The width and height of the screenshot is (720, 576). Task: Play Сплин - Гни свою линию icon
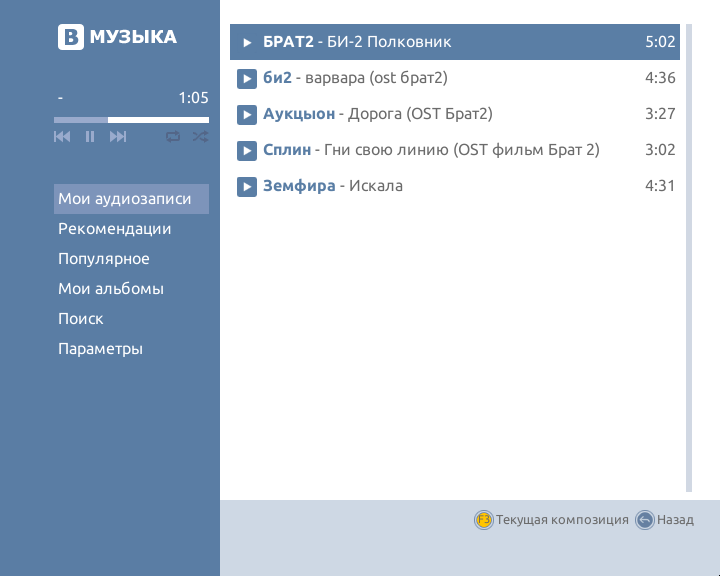tap(247, 151)
